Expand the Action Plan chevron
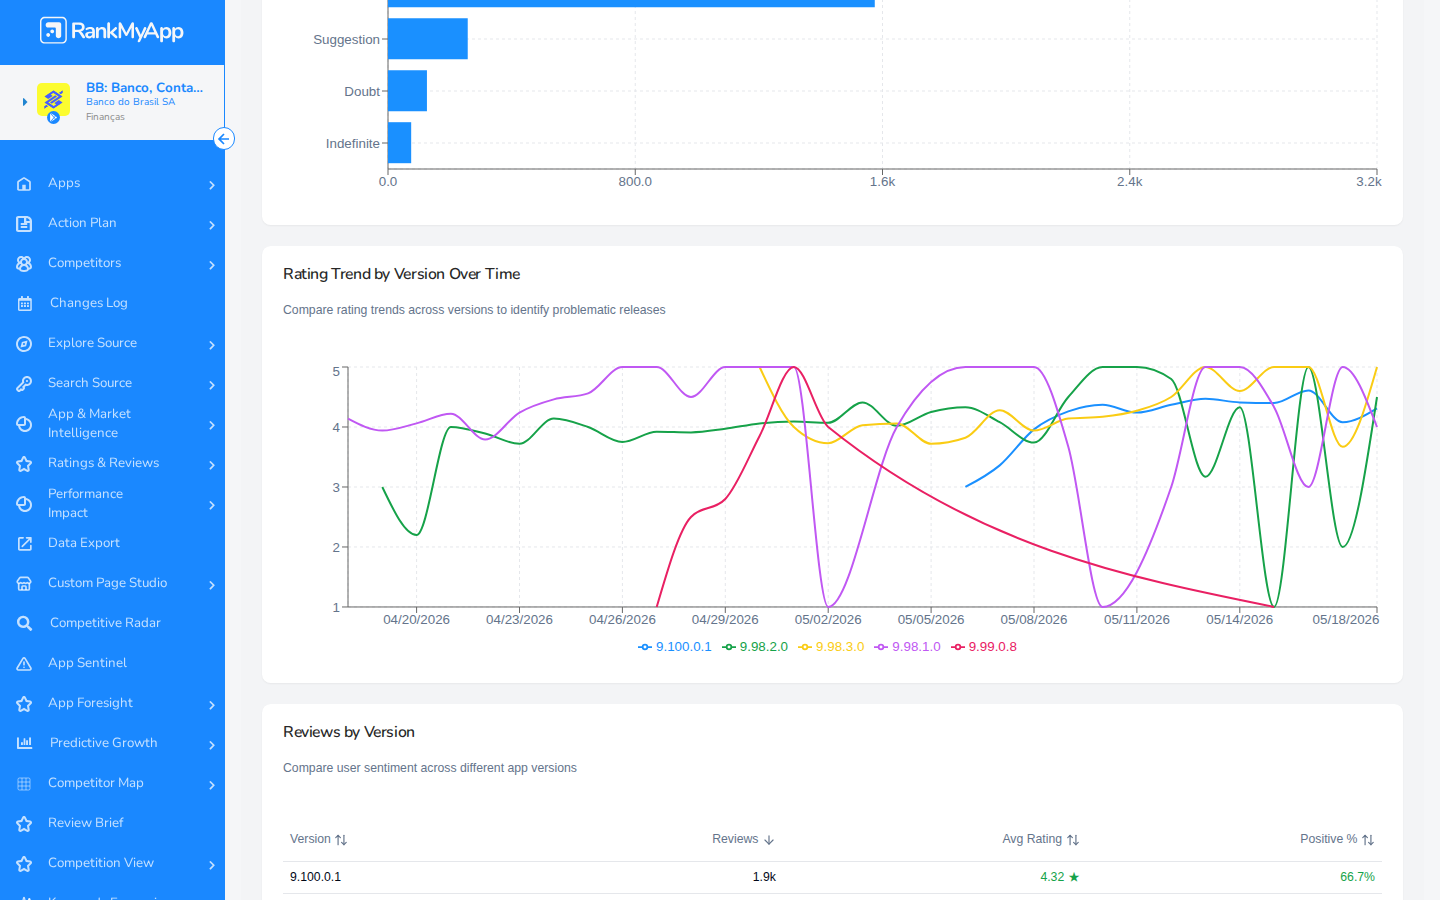The height and width of the screenshot is (900, 1440). point(212,225)
